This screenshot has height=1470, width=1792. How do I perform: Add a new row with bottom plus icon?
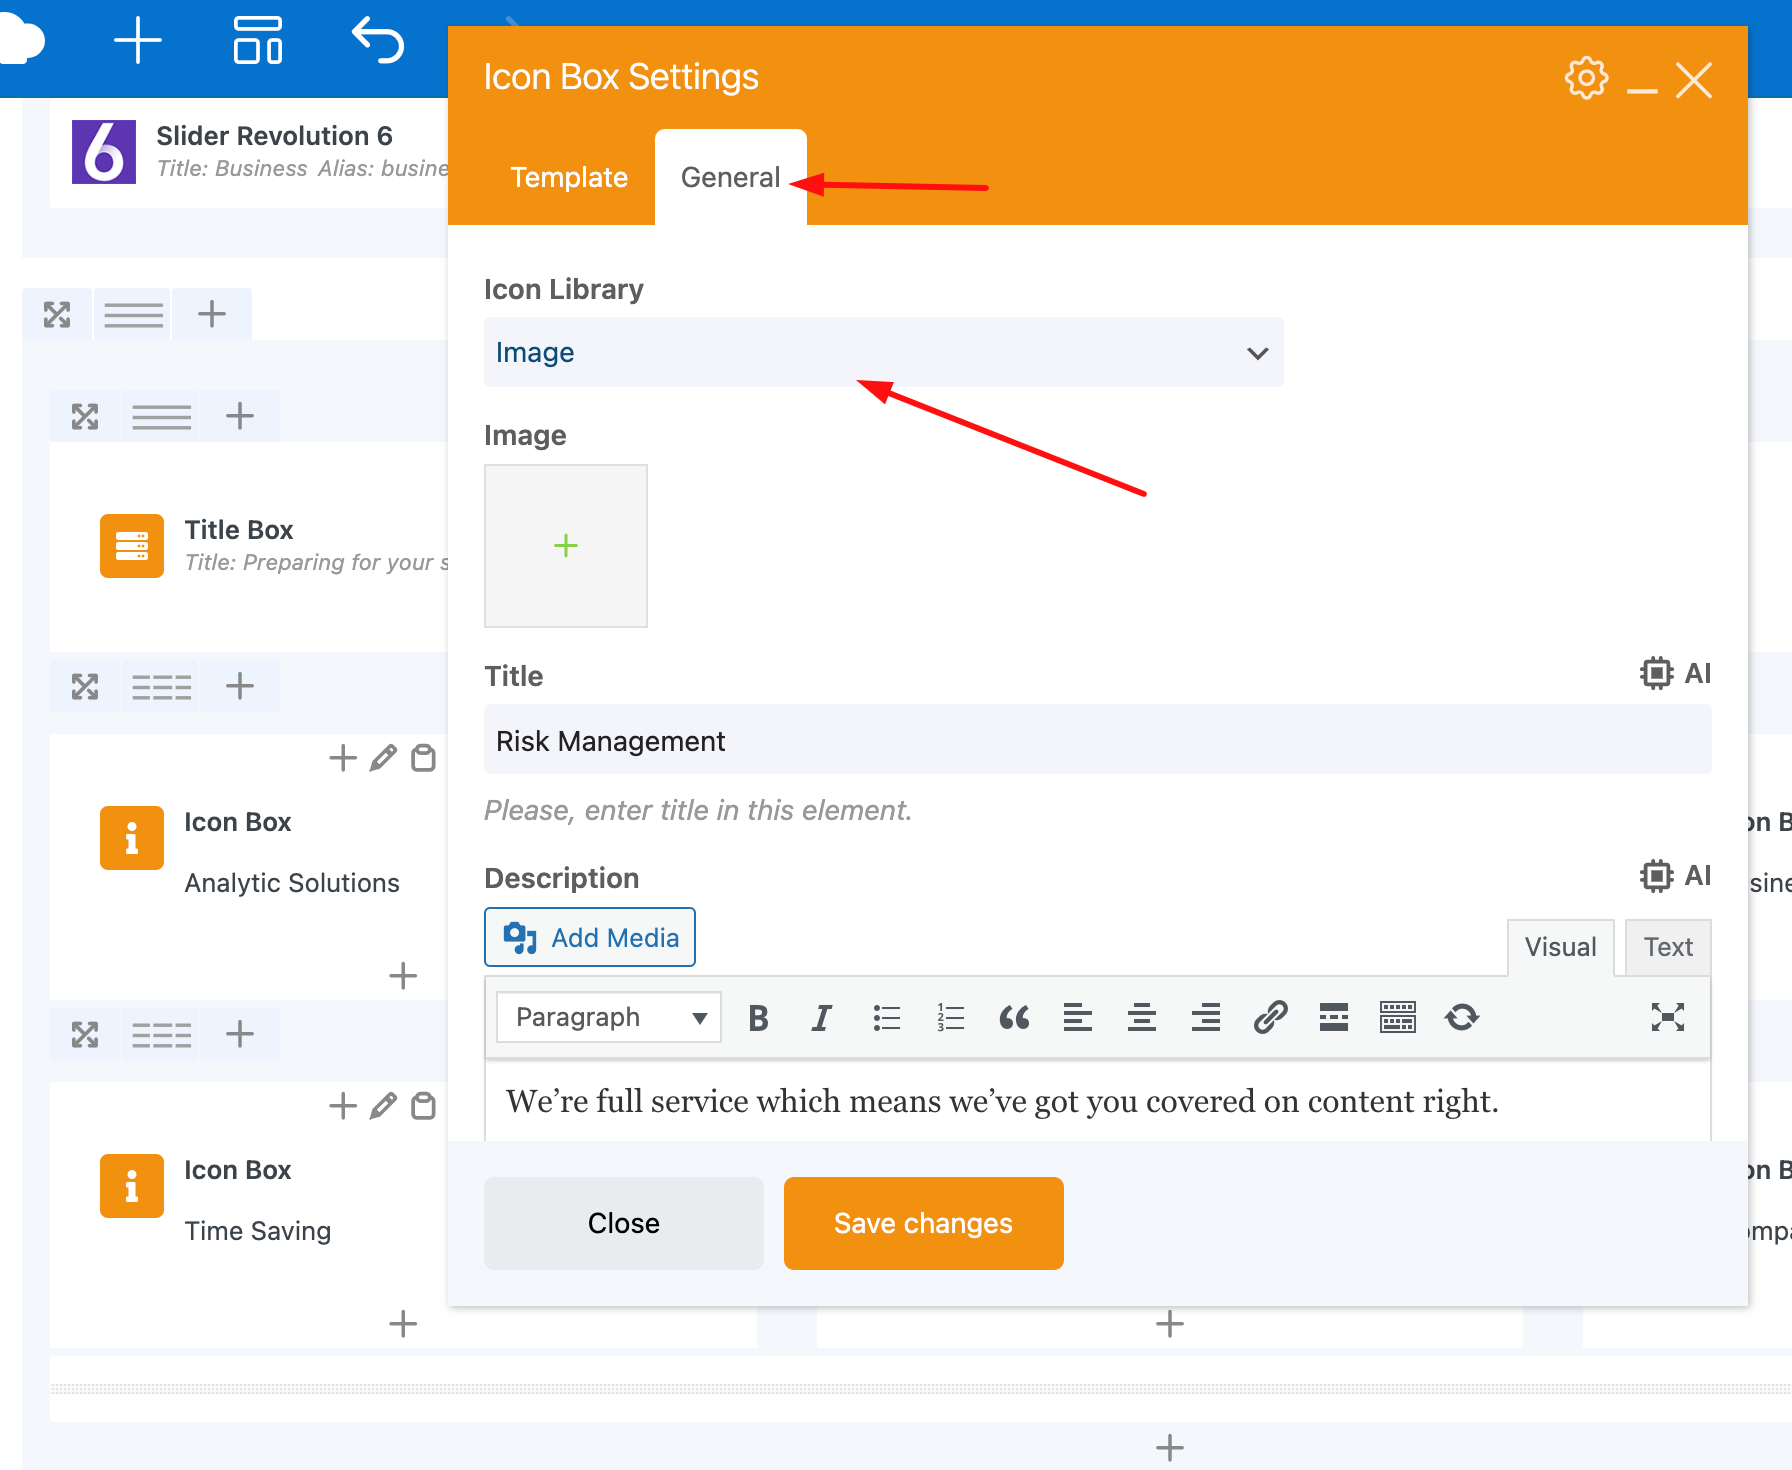(1170, 1447)
